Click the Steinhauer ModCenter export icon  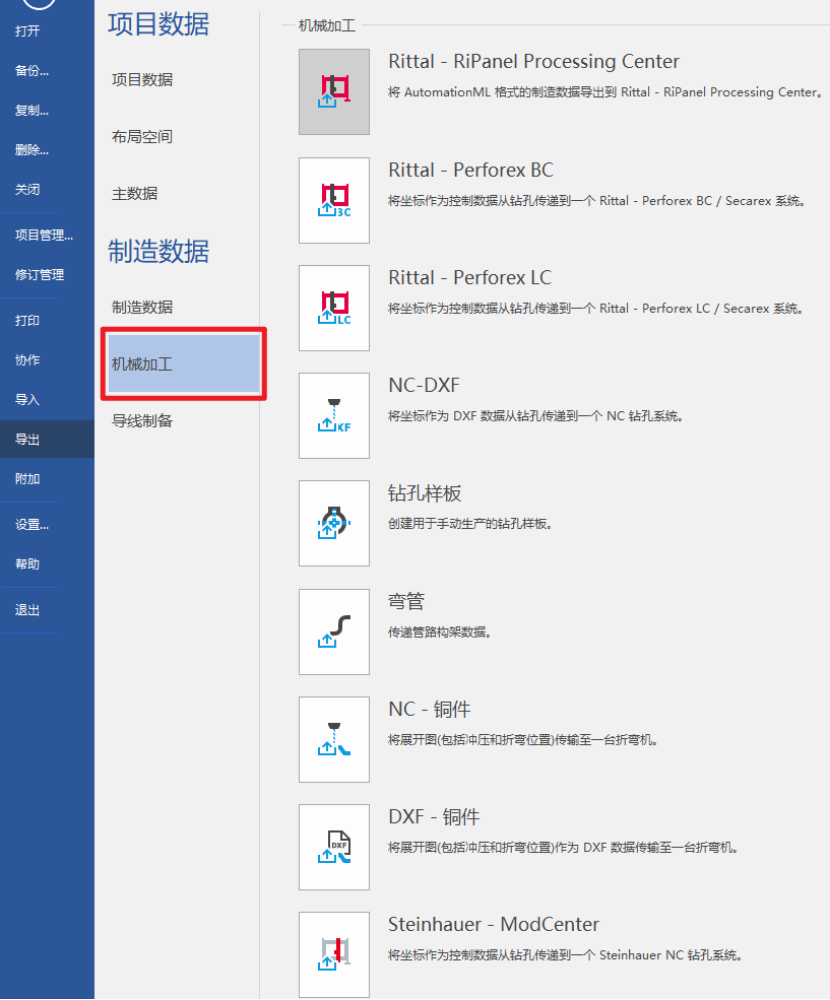334,955
